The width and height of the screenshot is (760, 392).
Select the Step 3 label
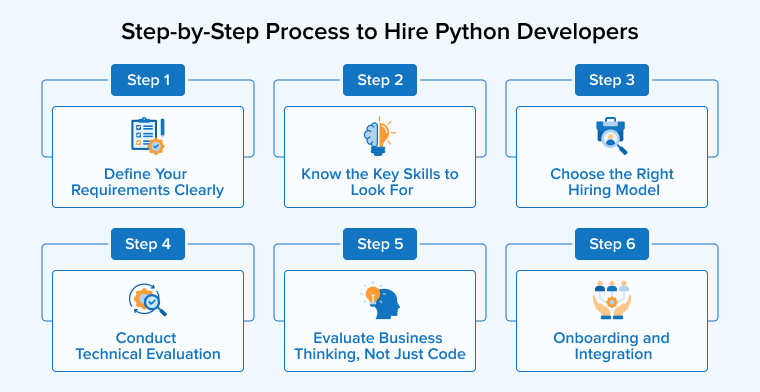click(x=612, y=80)
